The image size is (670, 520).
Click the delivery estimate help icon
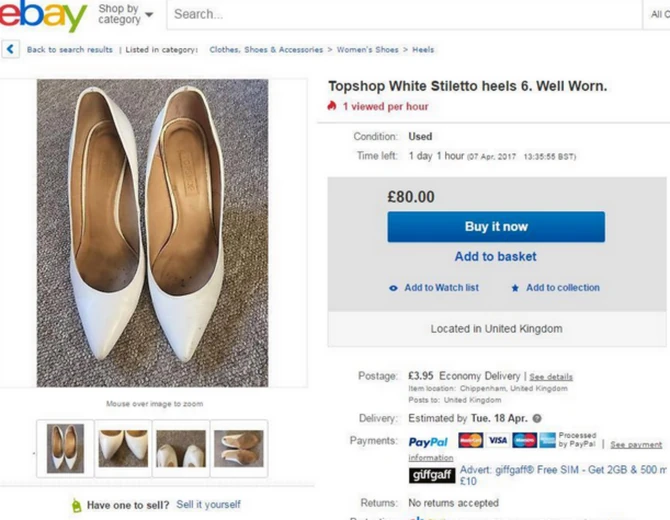[x=537, y=418]
